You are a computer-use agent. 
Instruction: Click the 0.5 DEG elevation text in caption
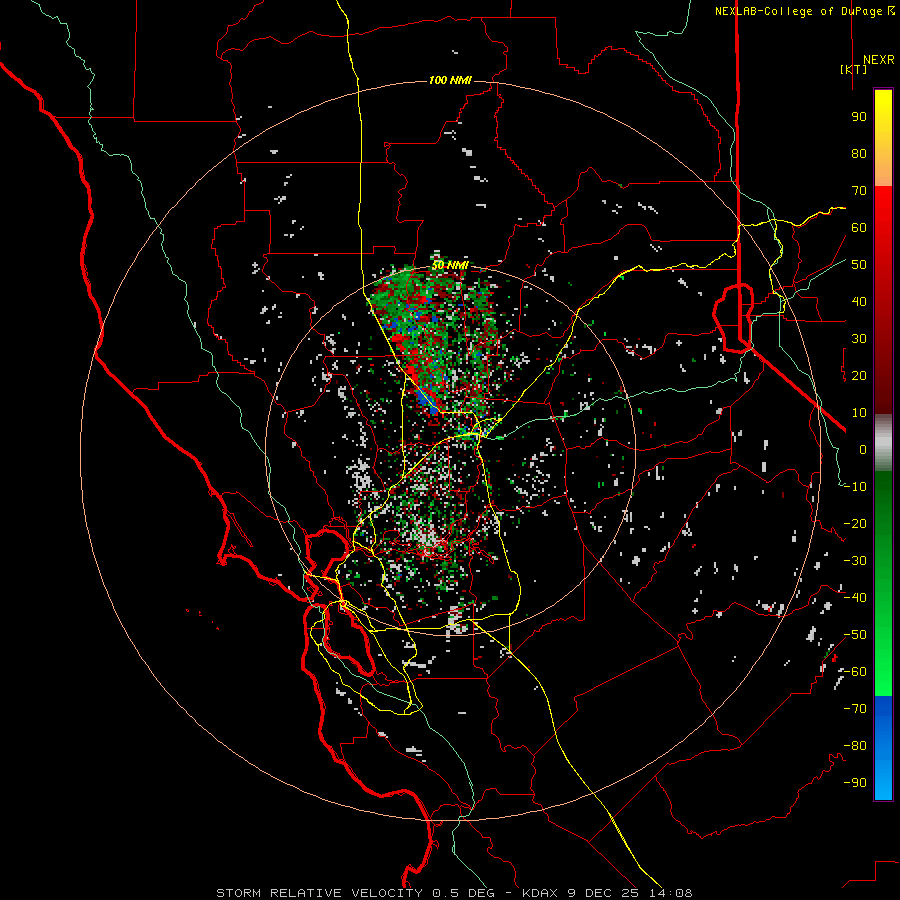pyautogui.click(x=464, y=893)
